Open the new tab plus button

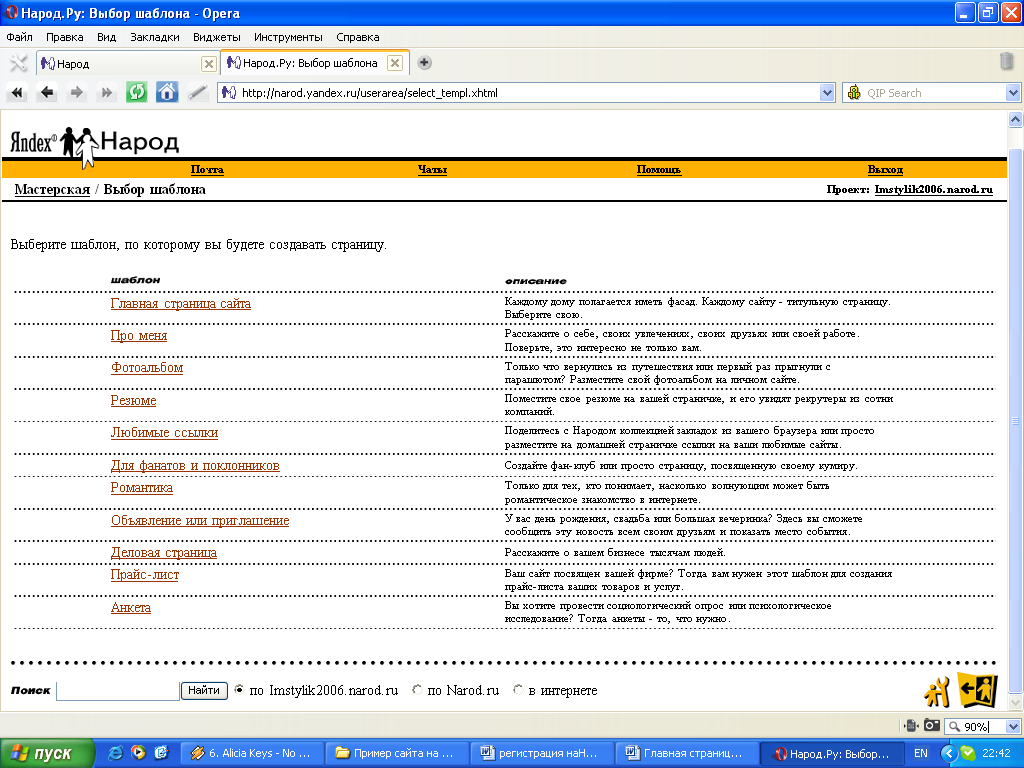click(x=424, y=63)
